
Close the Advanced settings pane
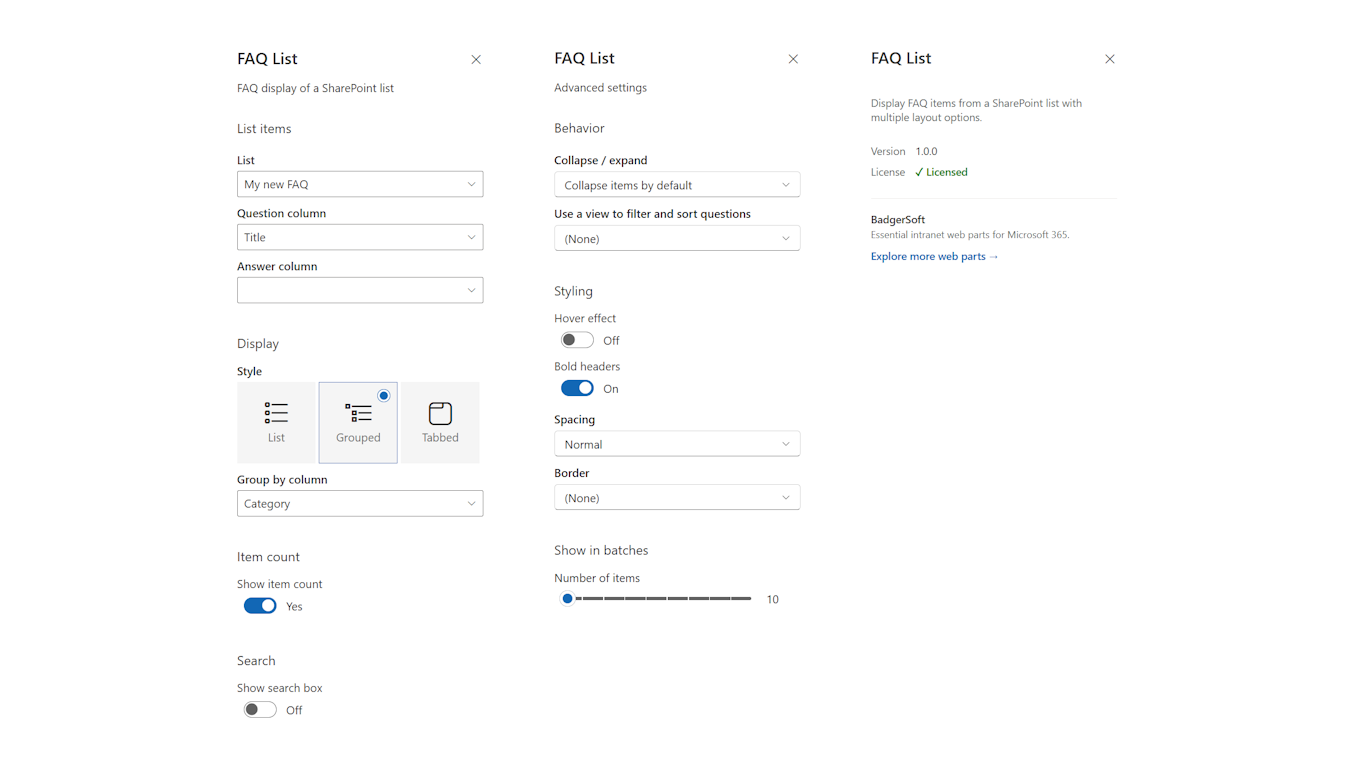(793, 60)
